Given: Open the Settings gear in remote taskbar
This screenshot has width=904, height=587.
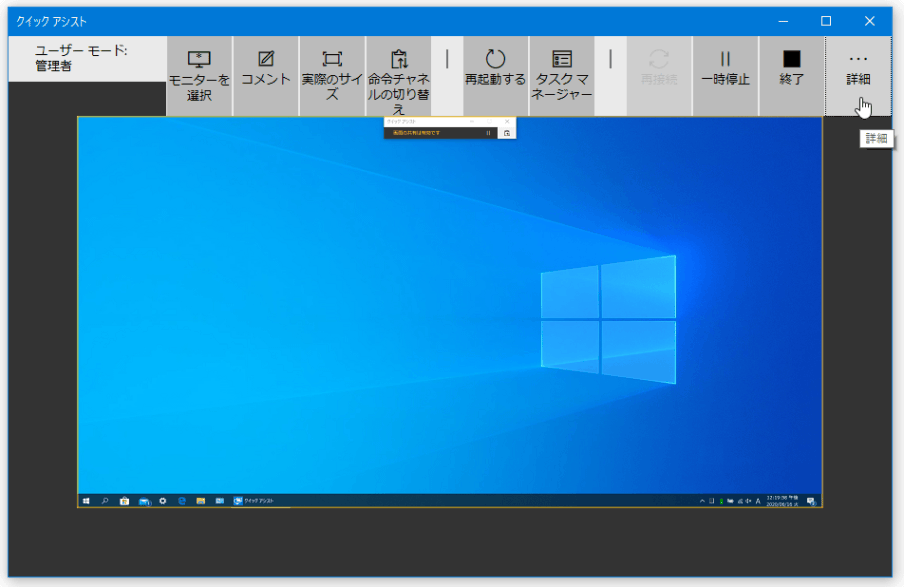Looking at the screenshot, I should tap(163, 501).
